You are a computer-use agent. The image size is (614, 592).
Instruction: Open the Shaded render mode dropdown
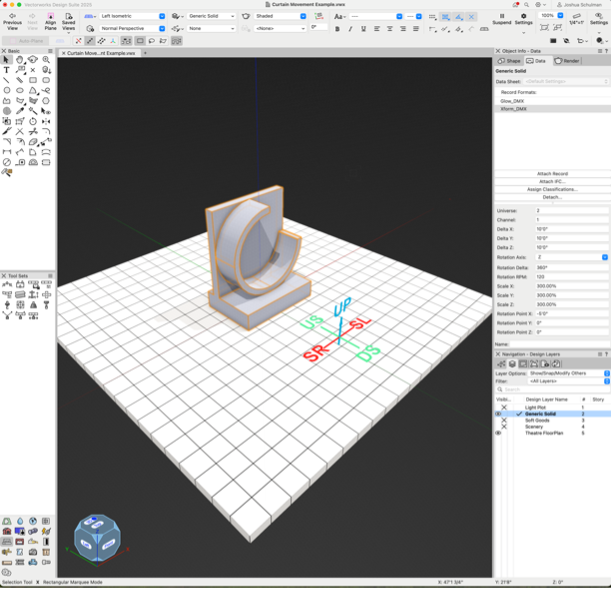coord(279,16)
